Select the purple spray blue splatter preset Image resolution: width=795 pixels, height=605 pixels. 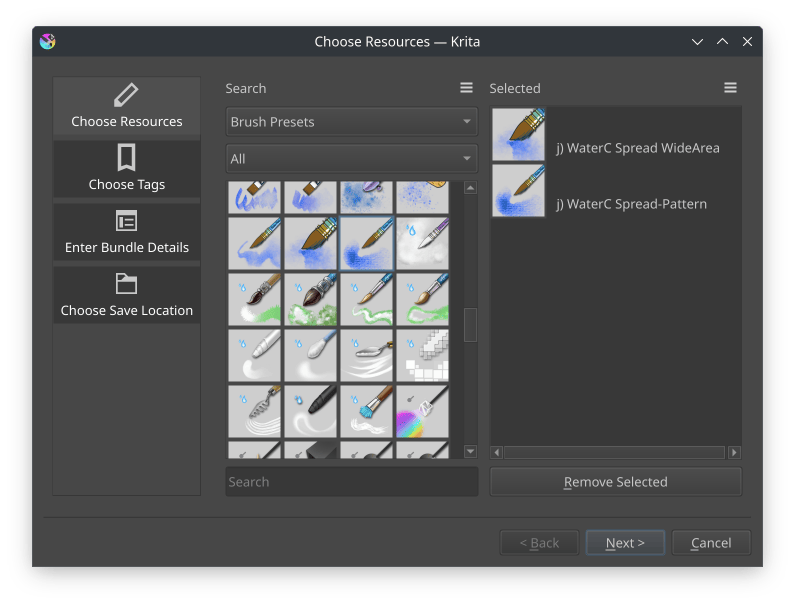pos(367,197)
